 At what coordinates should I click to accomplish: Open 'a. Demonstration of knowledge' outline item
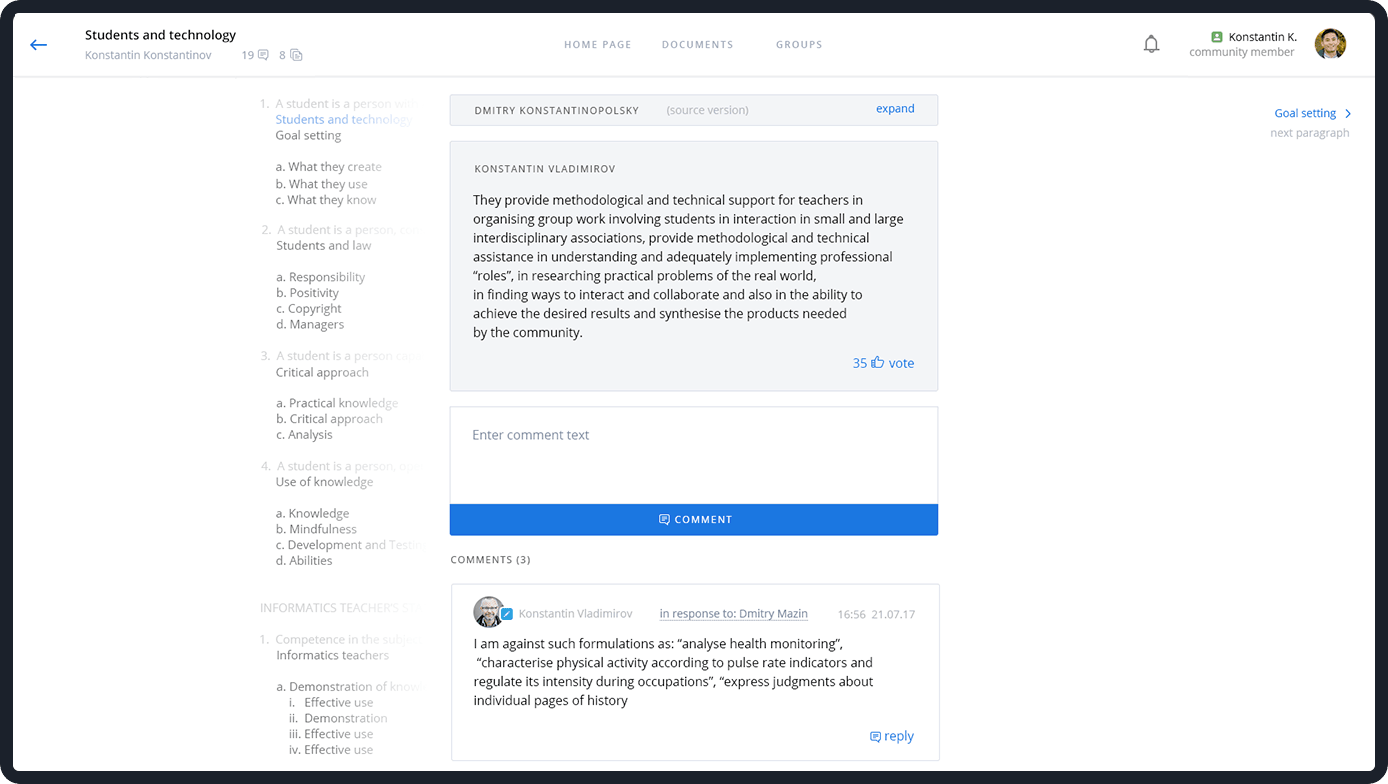pyautogui.click(x=350, y=687)
